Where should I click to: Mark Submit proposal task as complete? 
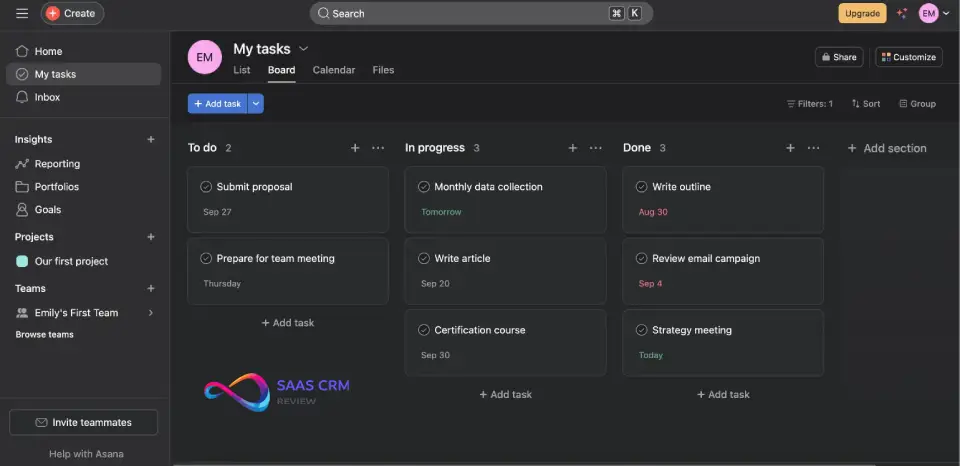pyautogui.click(x=206, y=187)
